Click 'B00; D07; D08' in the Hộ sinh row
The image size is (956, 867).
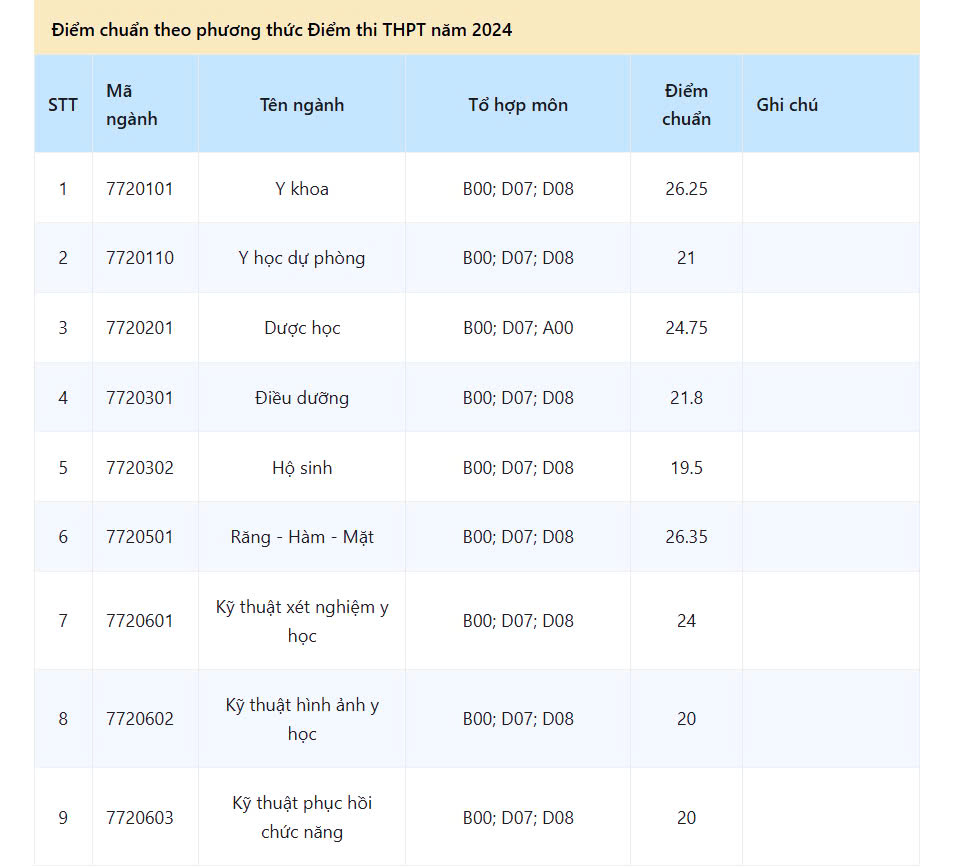(518, 468)
